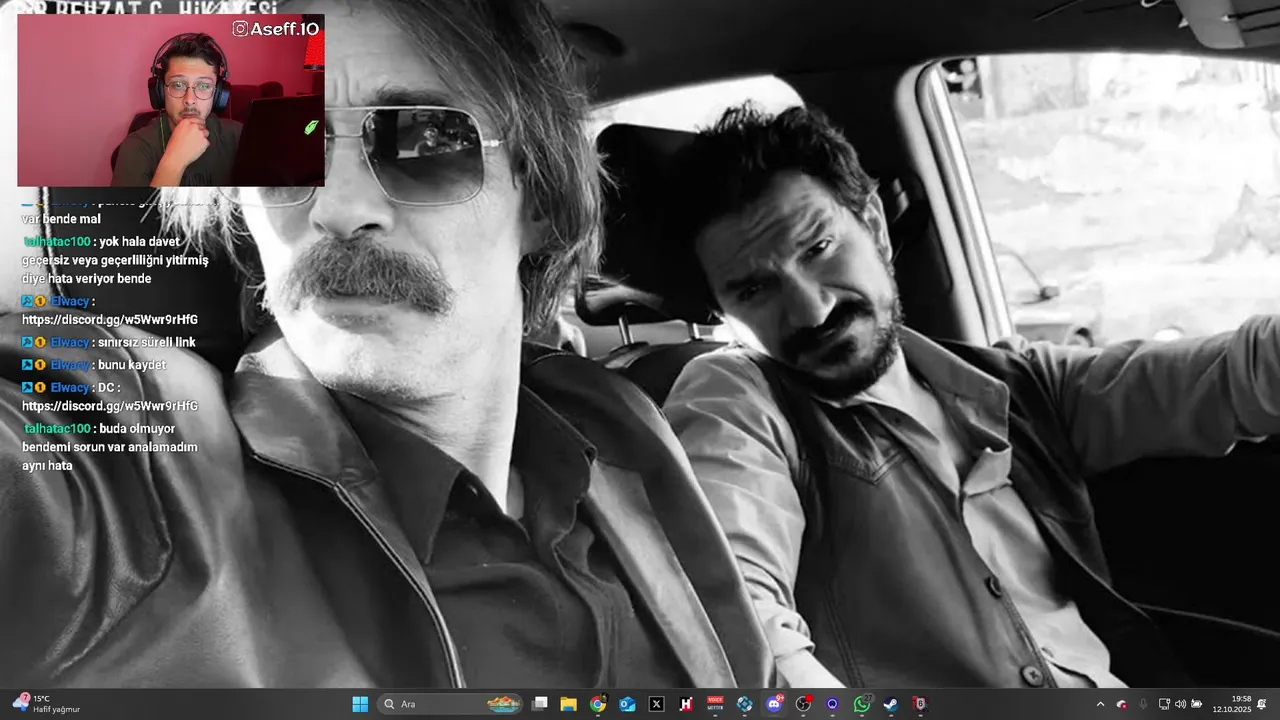This screenshot has width=1280, height=720.
Task: Click the chat message 'bunu kaydet'
Action: (132, 365)
